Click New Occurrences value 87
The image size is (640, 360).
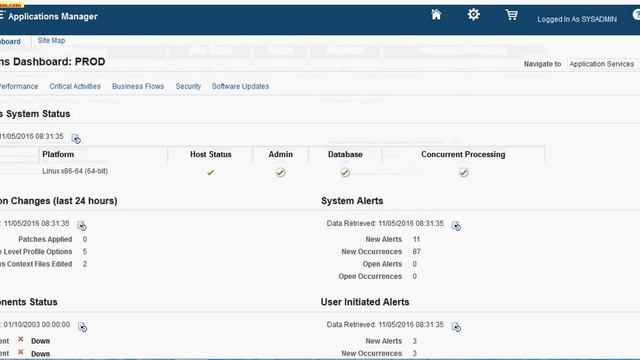tap(416, 251)
